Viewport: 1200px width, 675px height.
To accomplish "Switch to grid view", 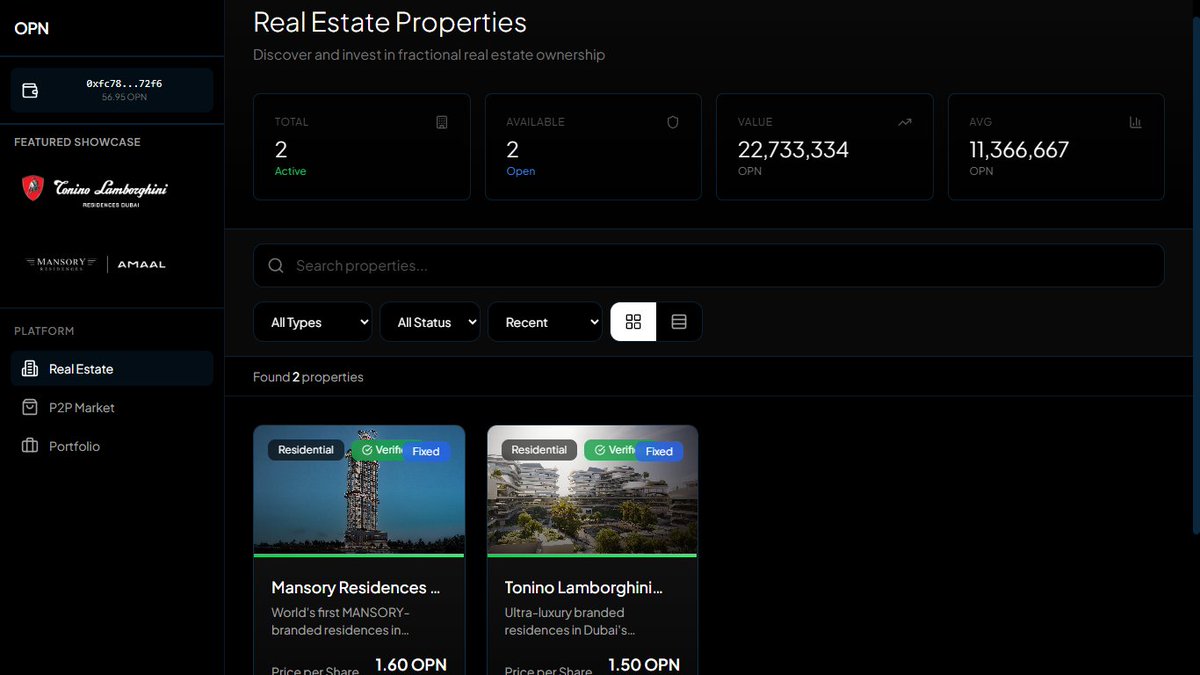I will coord(633,322).
